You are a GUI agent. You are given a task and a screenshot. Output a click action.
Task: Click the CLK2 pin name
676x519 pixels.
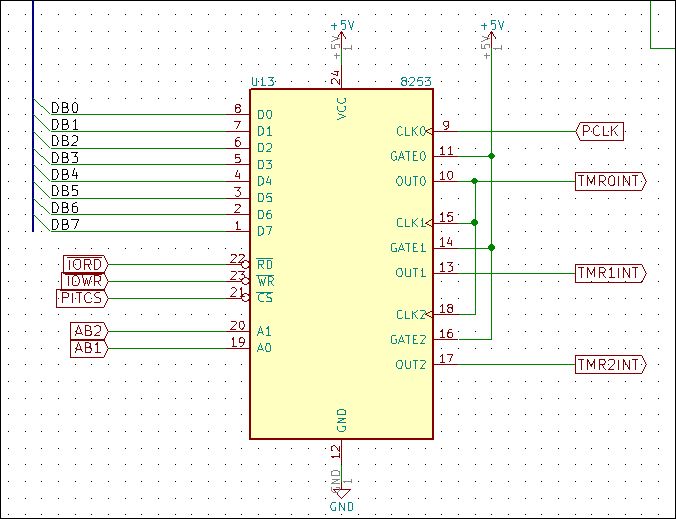tap(411, 315)
